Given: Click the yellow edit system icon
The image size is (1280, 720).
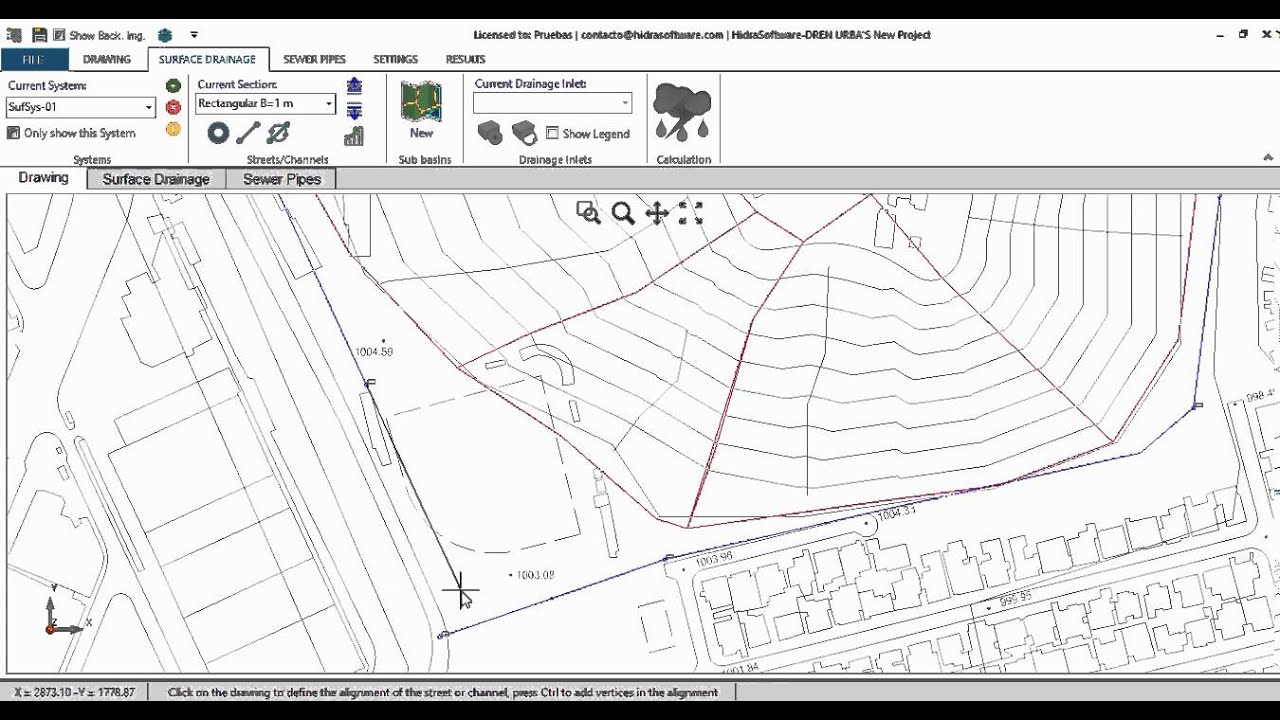Looking at the screenshot, I should (173, 129).
